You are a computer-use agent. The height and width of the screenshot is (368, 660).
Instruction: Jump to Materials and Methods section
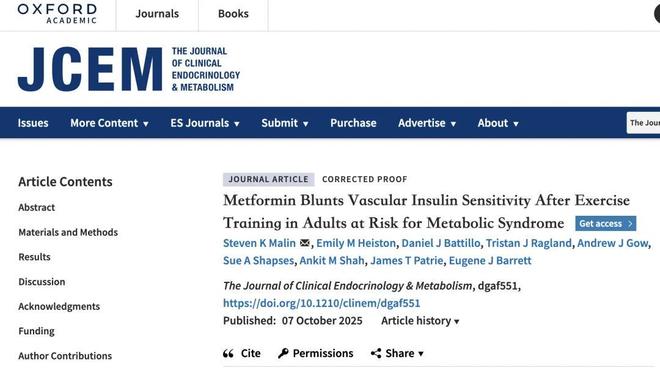(68, 232)
